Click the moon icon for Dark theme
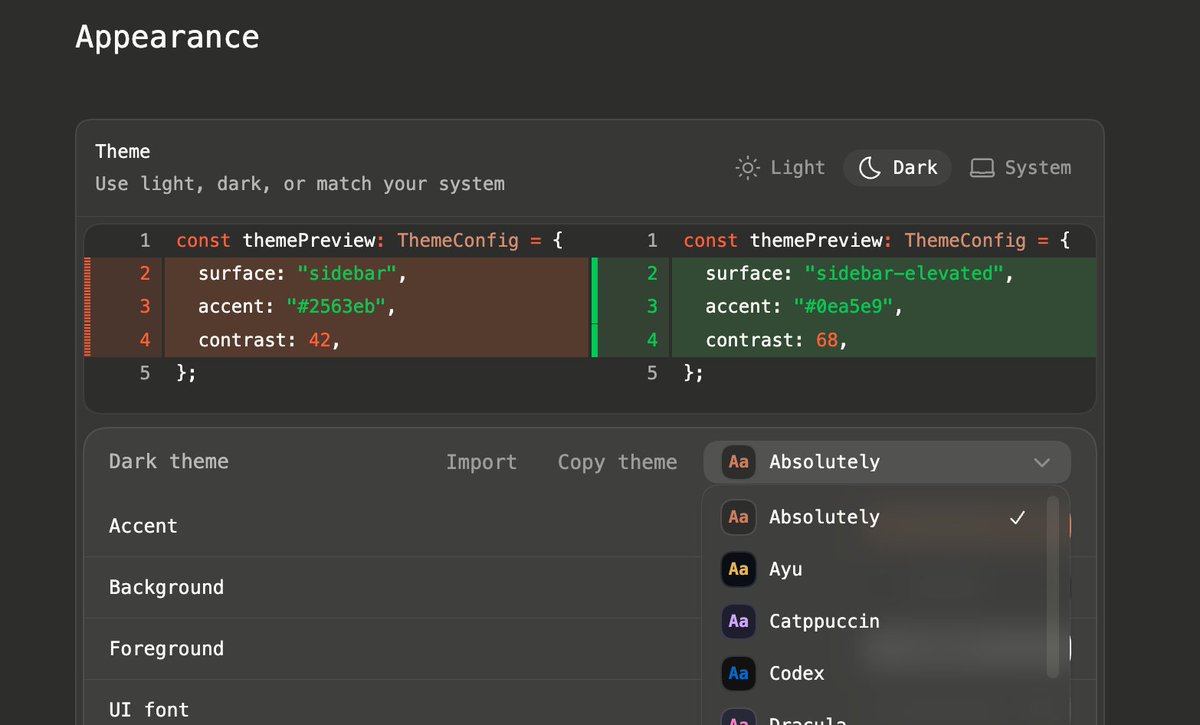The image size is (1200, 725). coord(870,168)
